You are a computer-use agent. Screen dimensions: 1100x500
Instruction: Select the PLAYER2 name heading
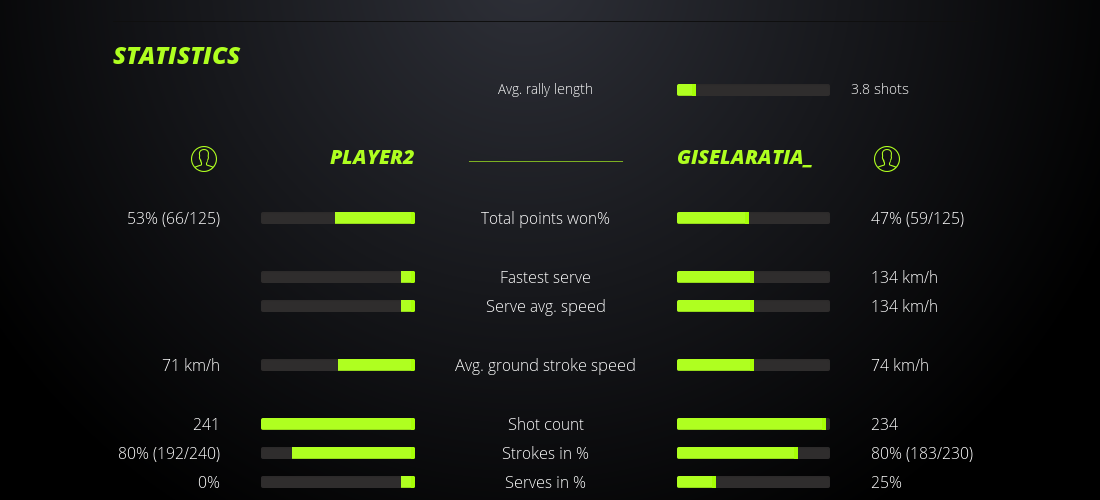[372, 157]
